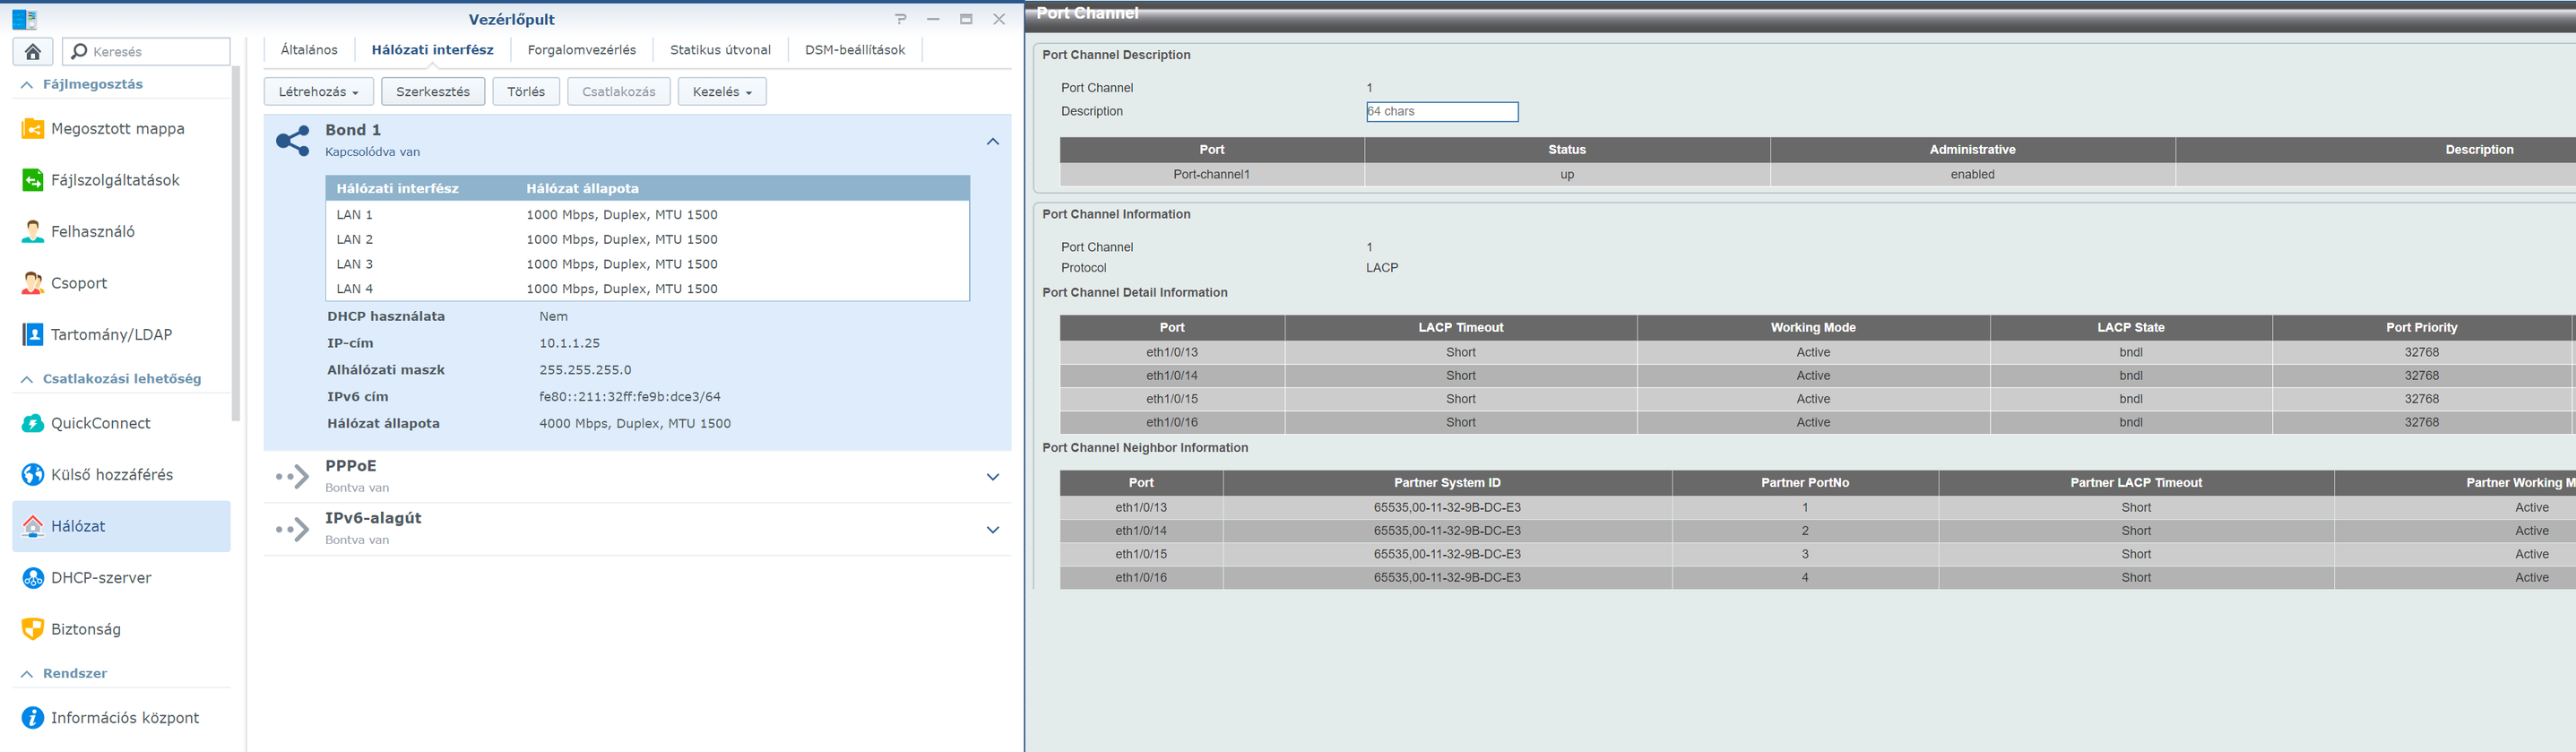2576x752 pixels.
Task: Open the Csoport group icon
Action: (x=33, y=283)
